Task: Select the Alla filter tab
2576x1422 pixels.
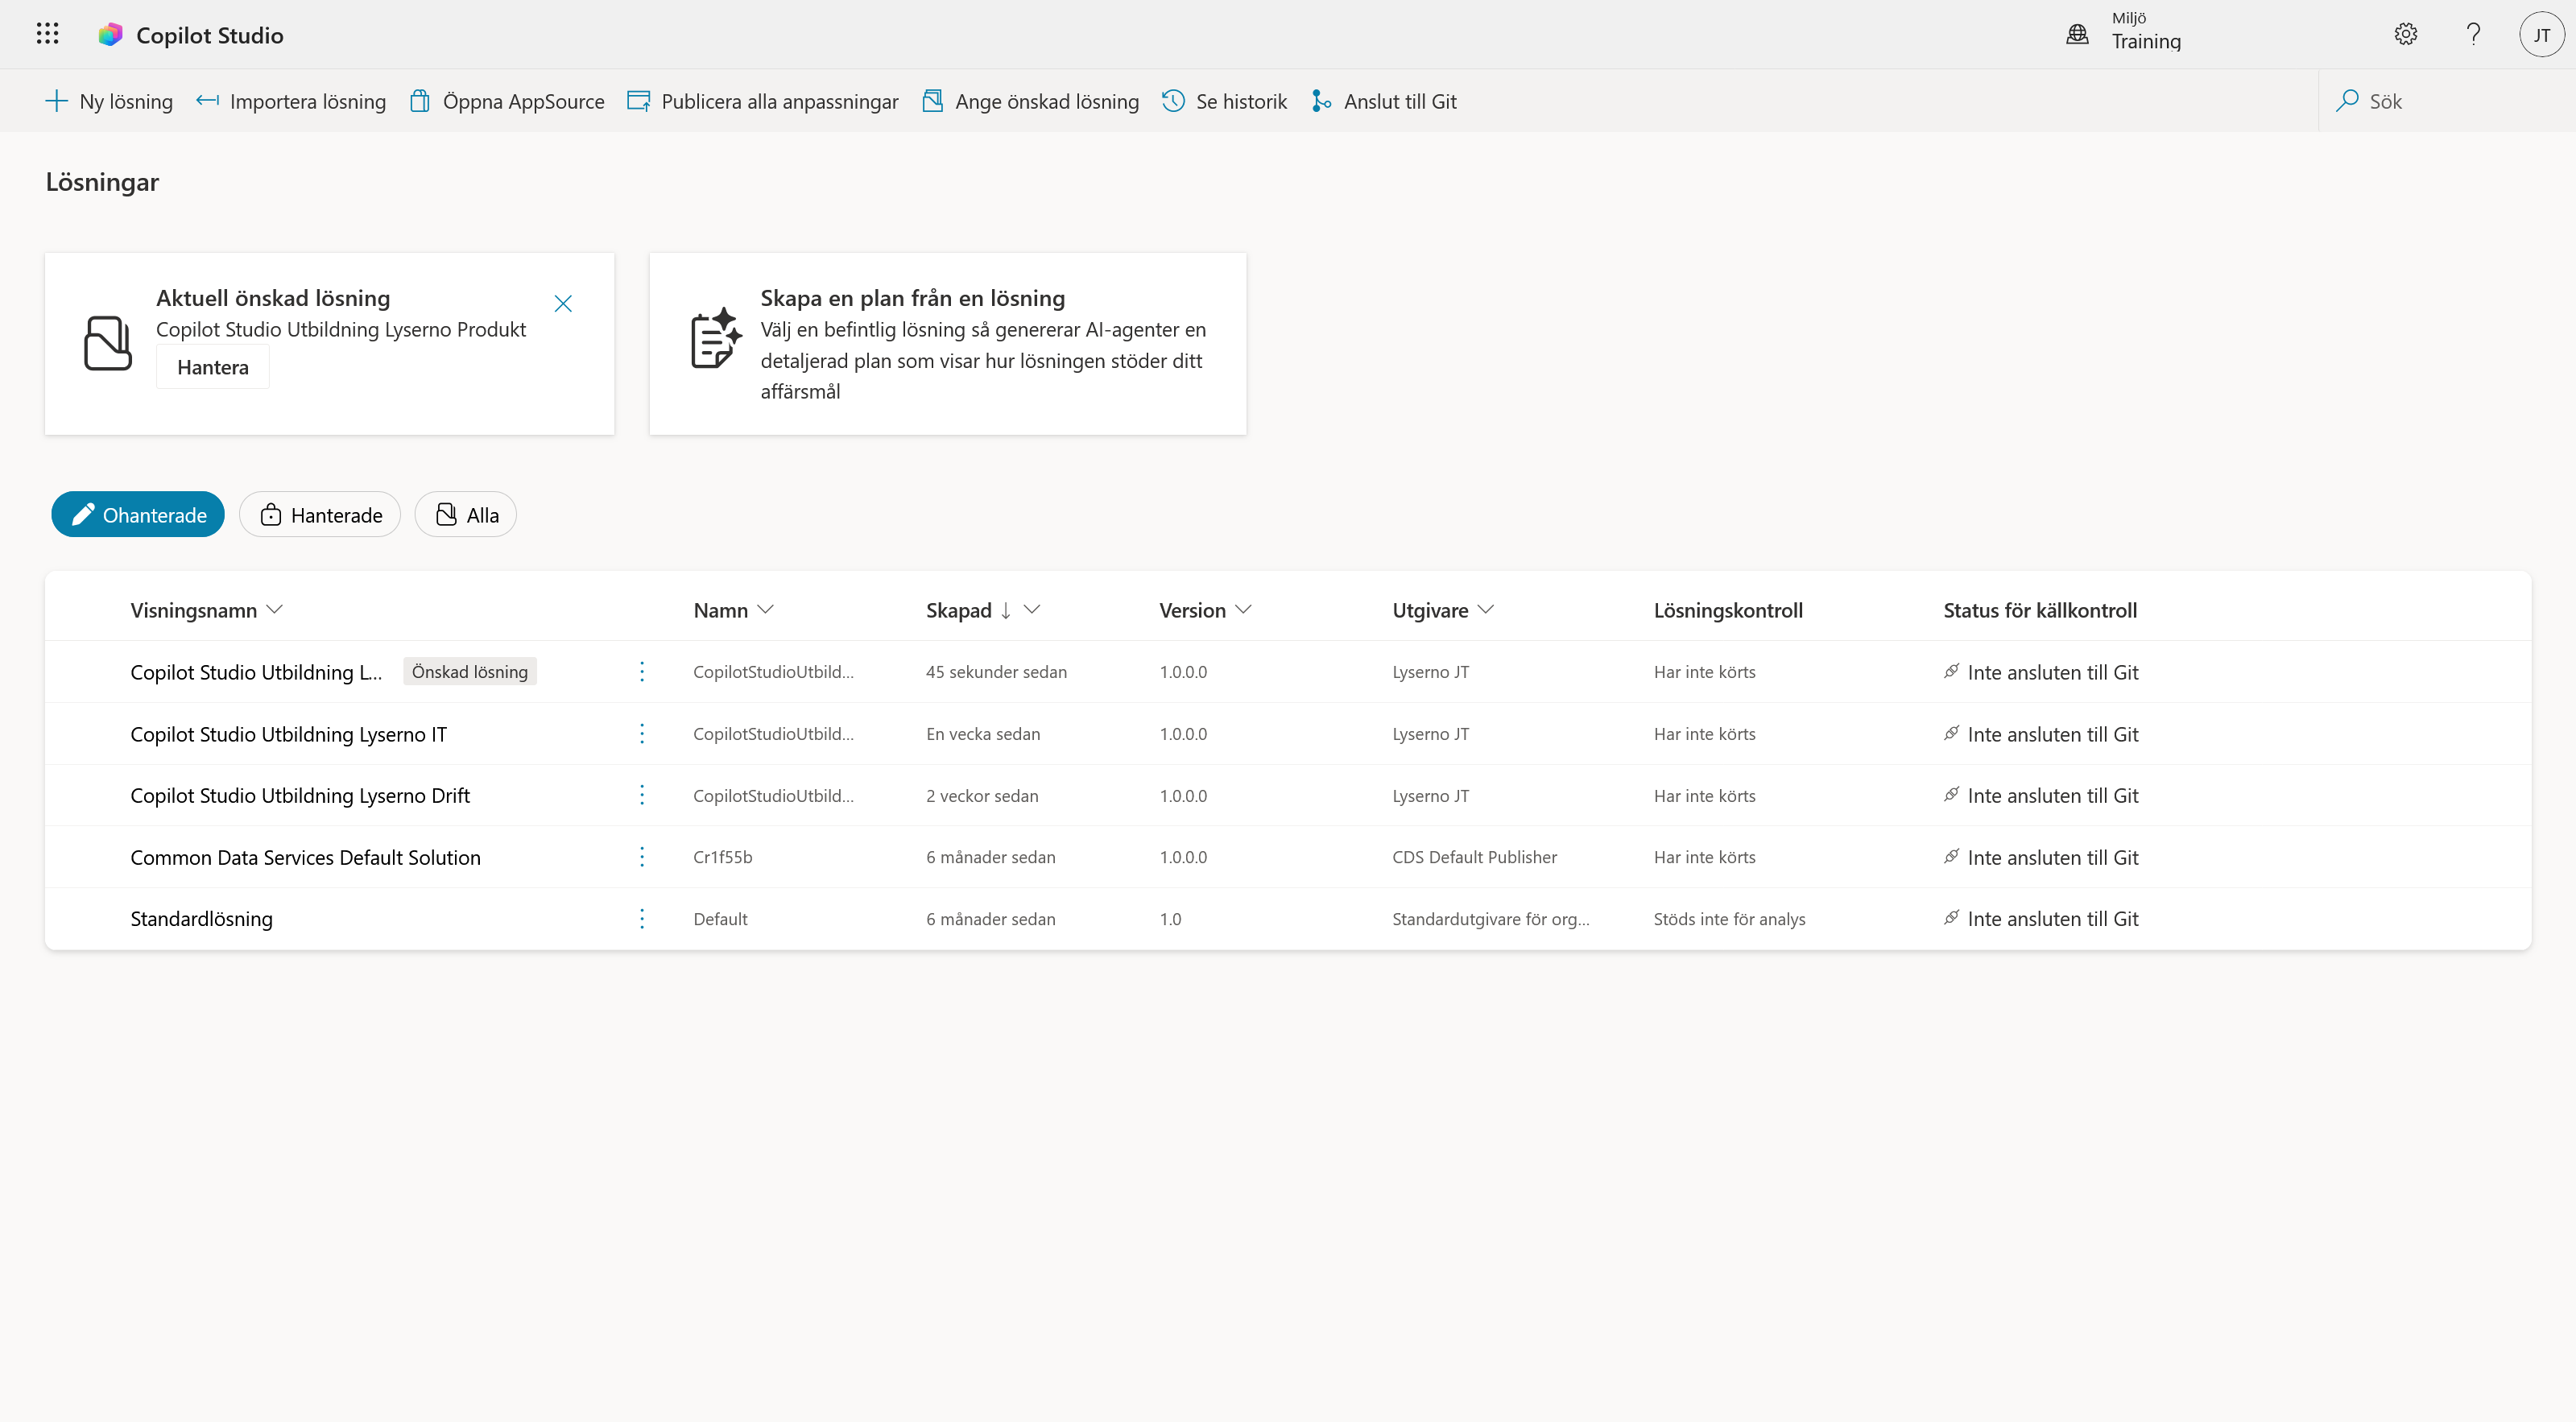Action: (x=466, y=514)
